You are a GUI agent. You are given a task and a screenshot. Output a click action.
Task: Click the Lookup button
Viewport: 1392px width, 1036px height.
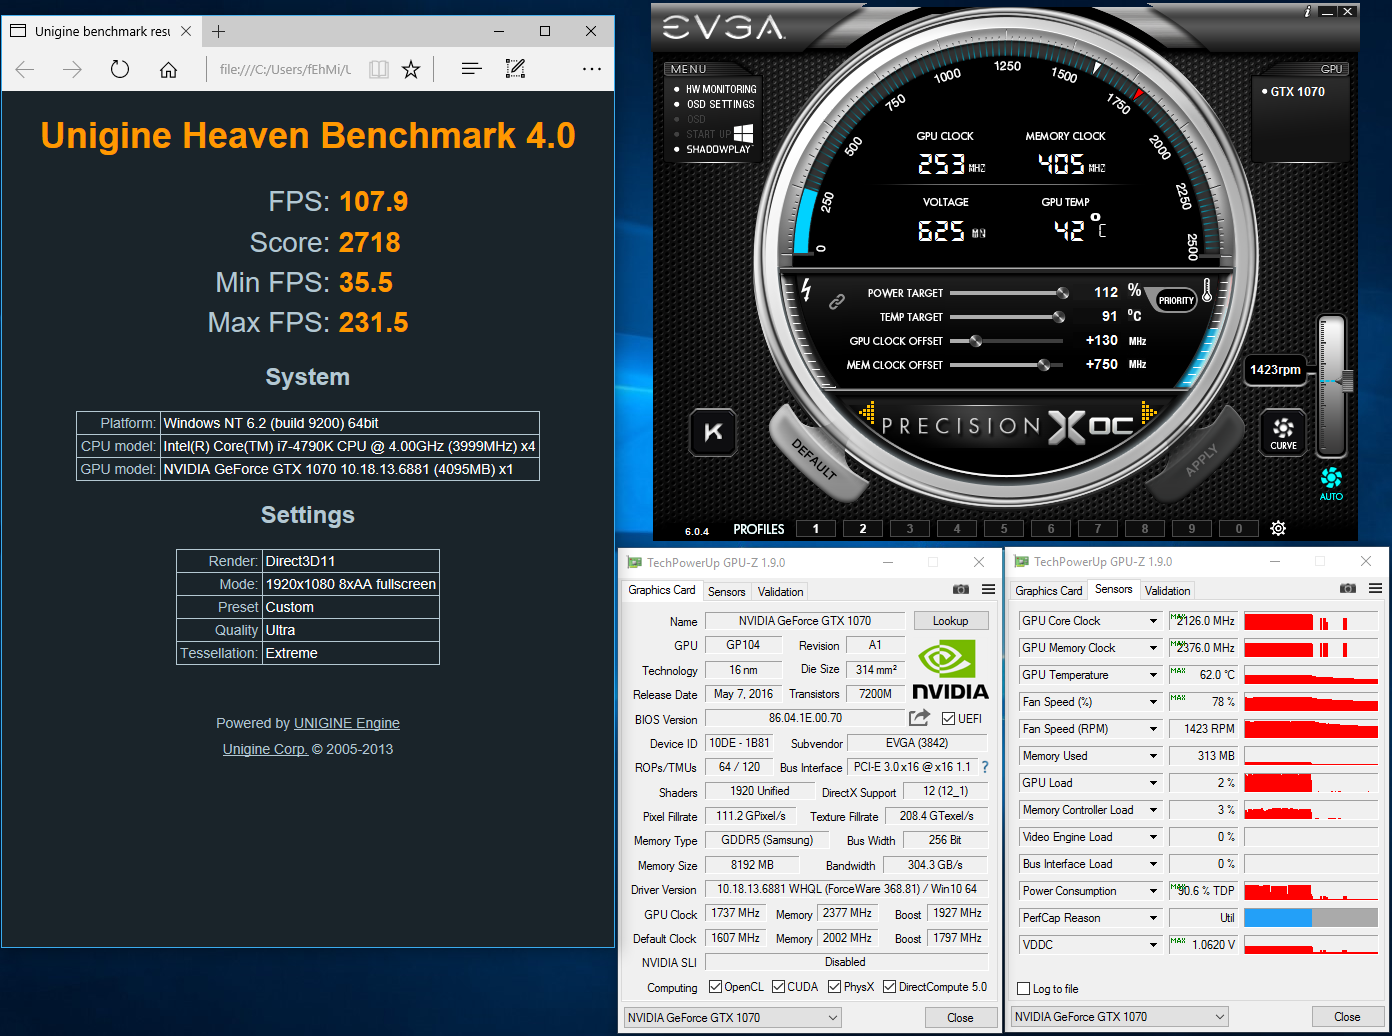[x=951, y=621]
